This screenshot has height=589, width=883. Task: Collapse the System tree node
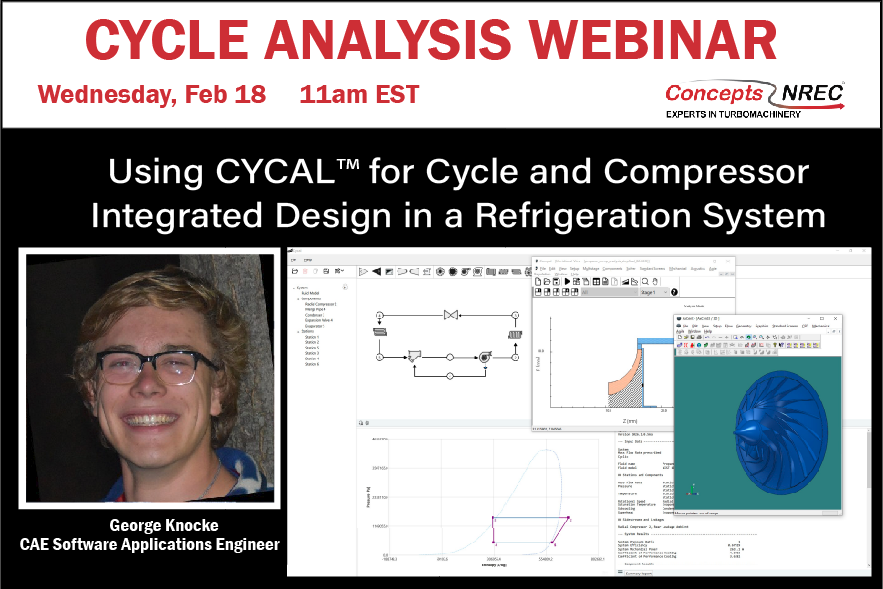coord(294,288)
